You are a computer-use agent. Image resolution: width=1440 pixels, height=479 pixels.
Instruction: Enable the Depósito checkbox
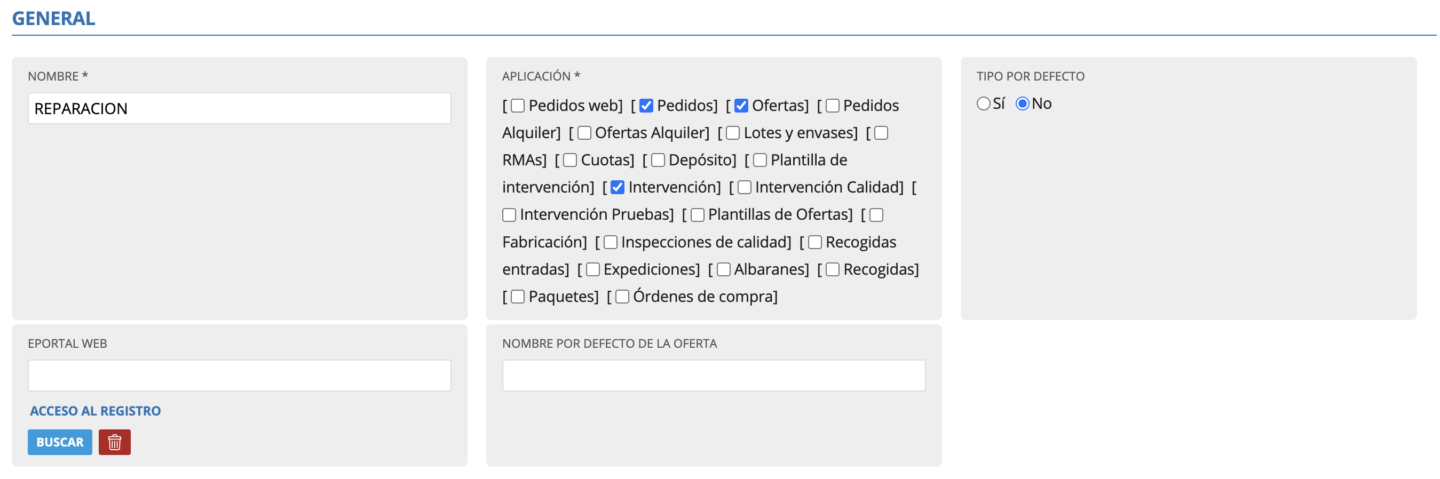click(659, 160)
